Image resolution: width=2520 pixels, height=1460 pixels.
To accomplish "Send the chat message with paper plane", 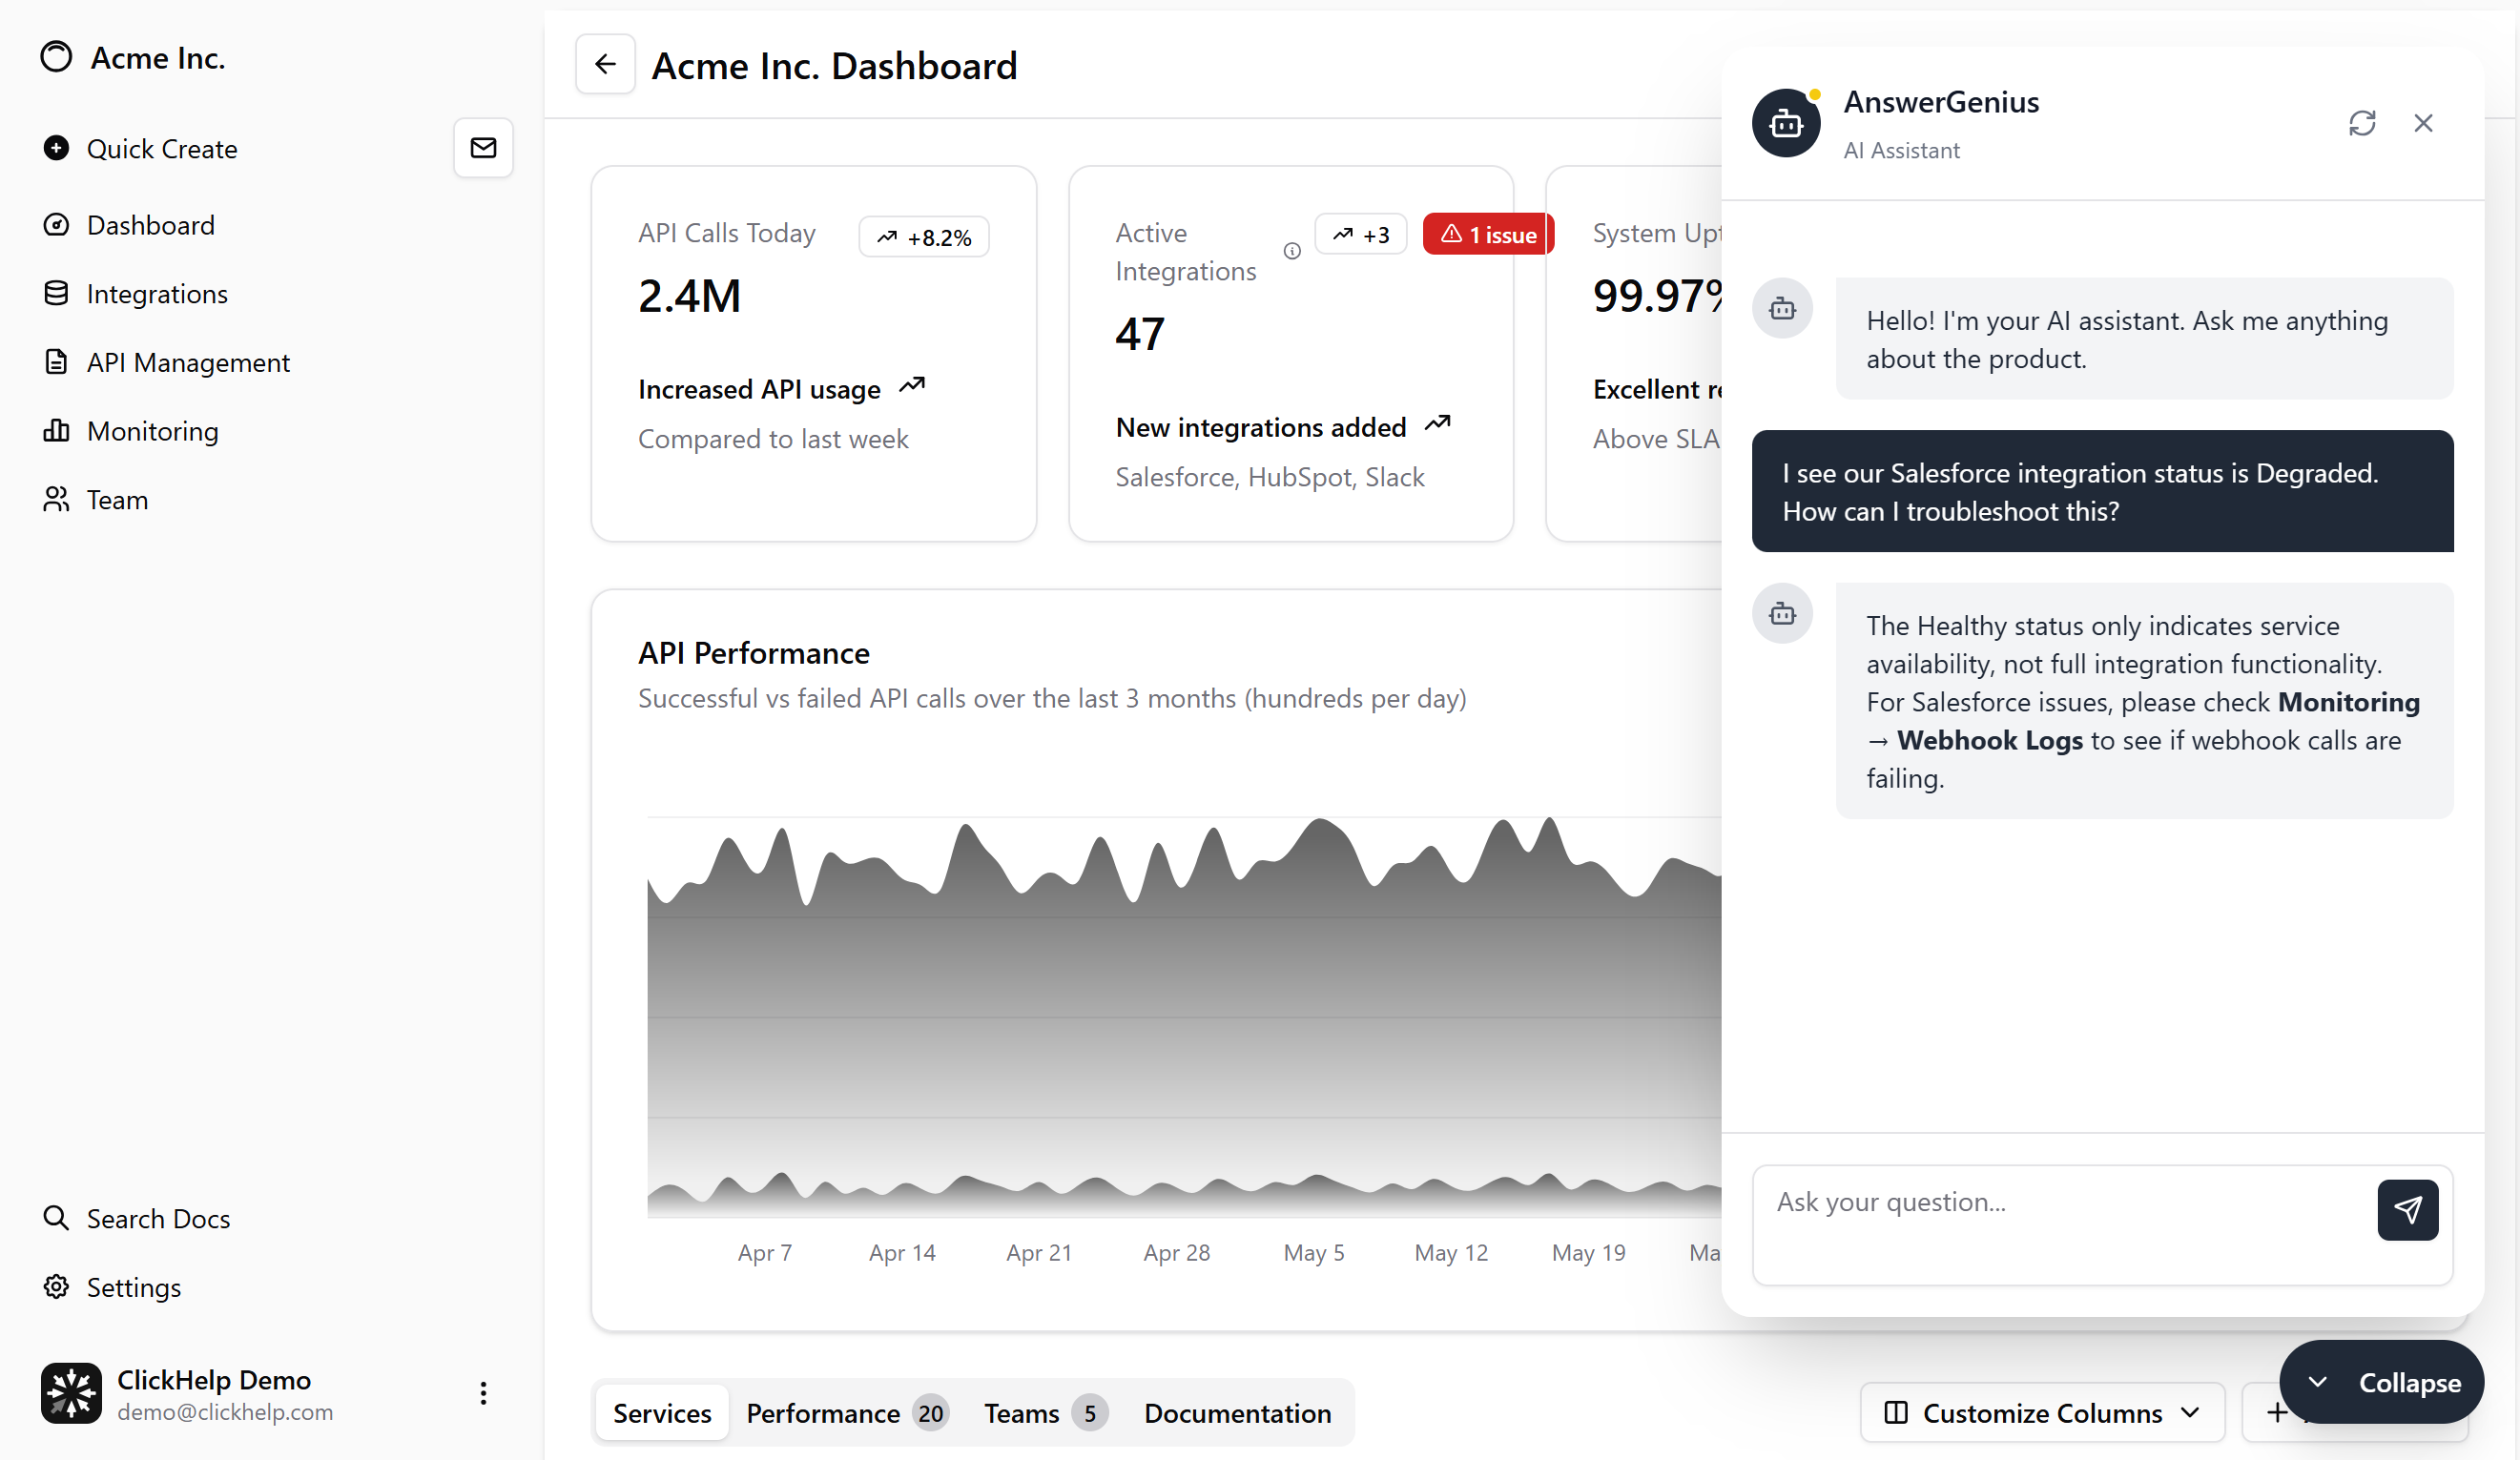I will [2407, 1210].
